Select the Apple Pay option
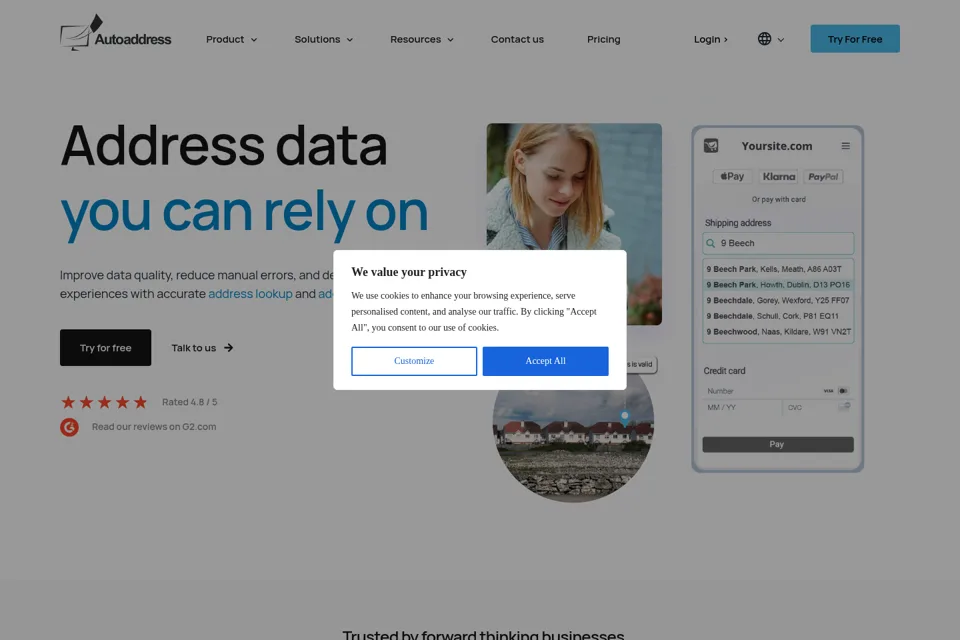The width and height of the screenshot is (960, 640). point(732,176)
